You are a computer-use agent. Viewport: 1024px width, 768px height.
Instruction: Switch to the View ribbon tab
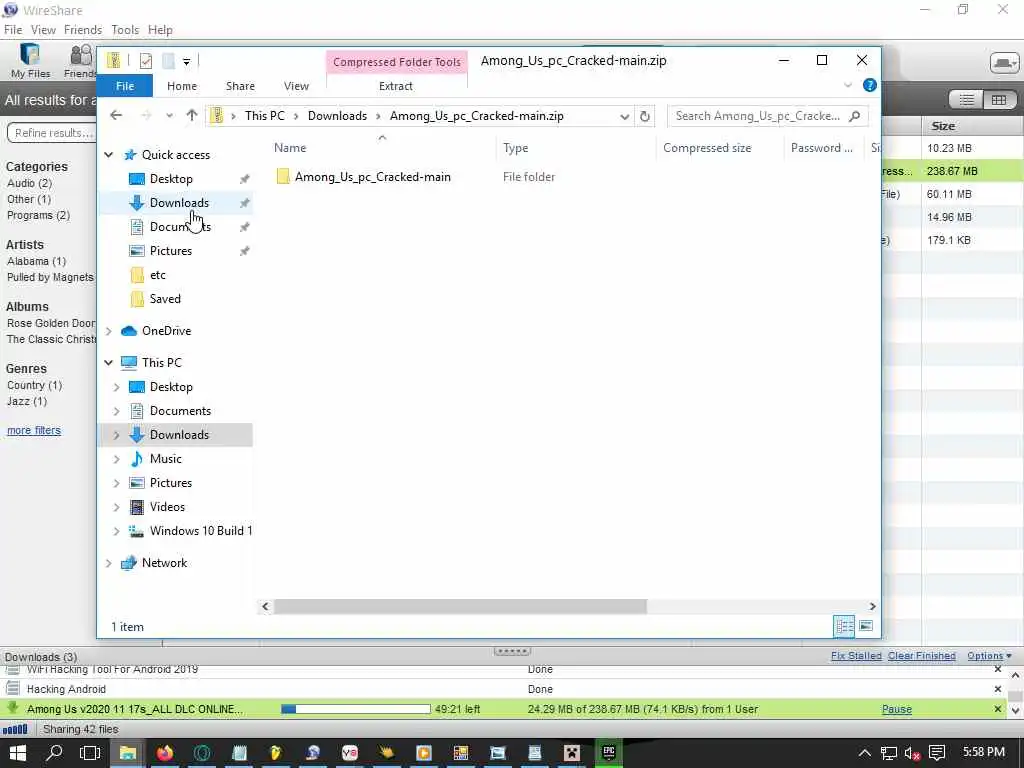coord(296,86)
